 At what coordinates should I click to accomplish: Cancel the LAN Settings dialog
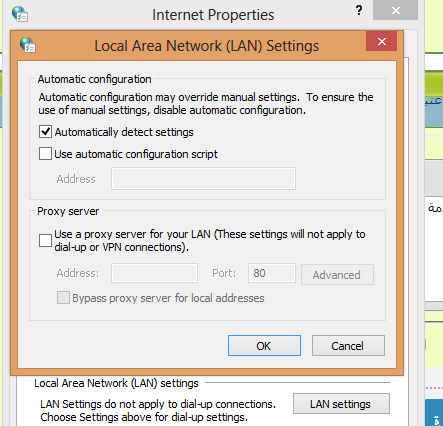(x=348, y=346)
